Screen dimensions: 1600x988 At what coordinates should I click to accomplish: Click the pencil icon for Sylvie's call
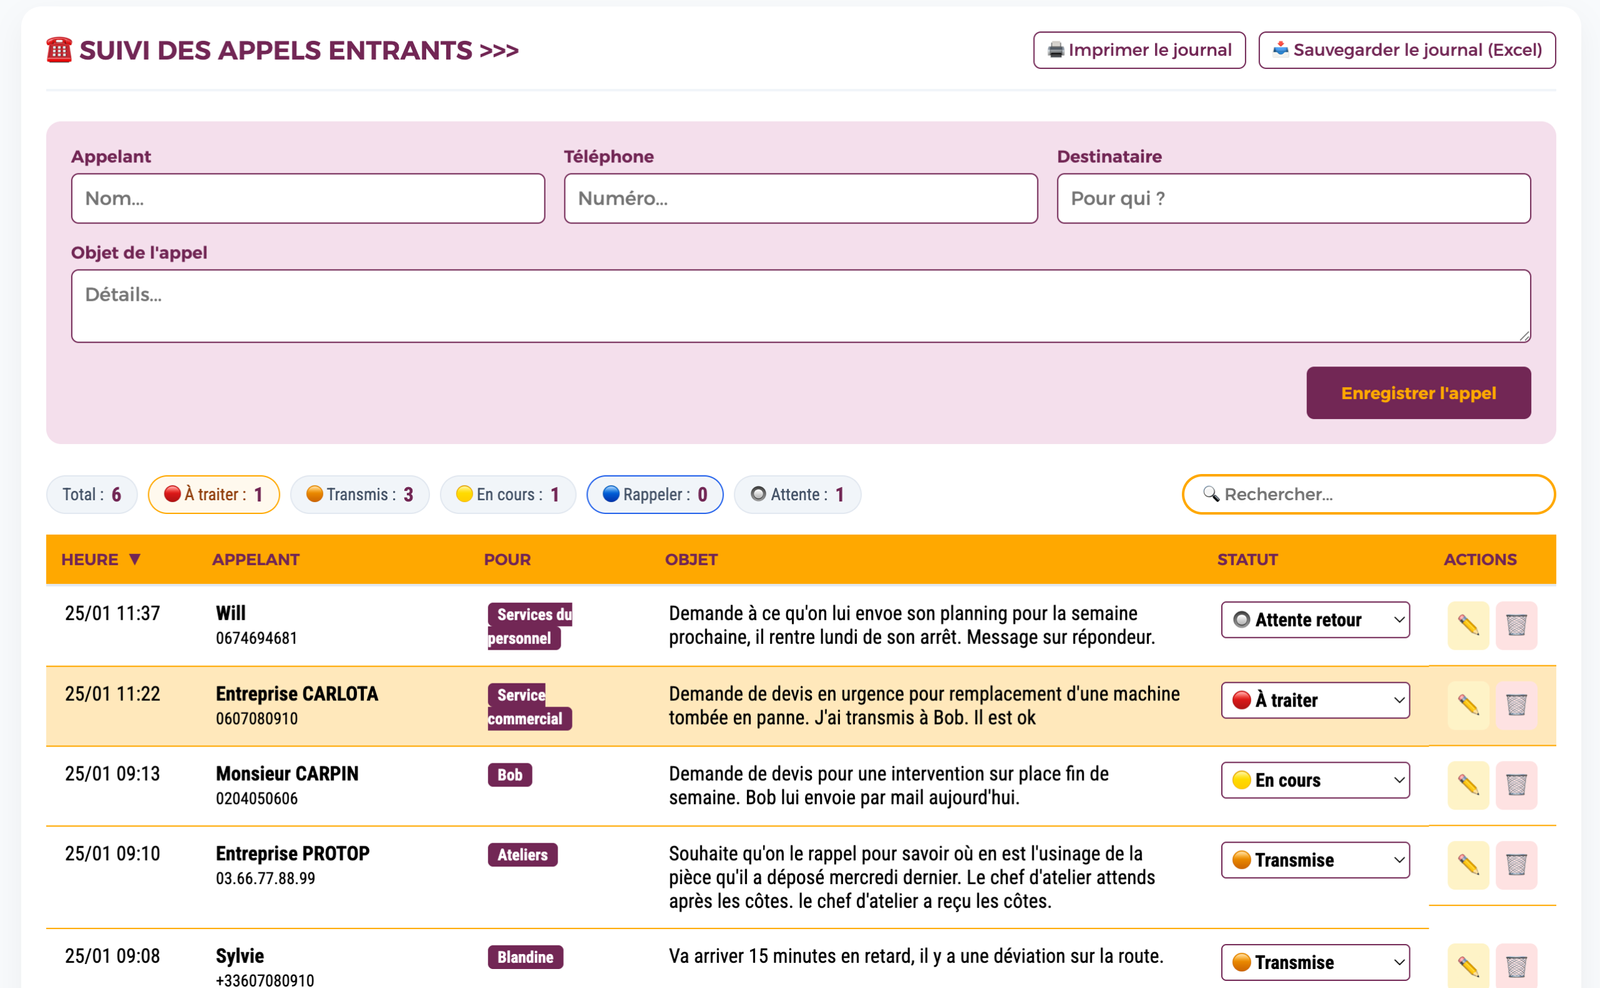[x=1467, y=966]
